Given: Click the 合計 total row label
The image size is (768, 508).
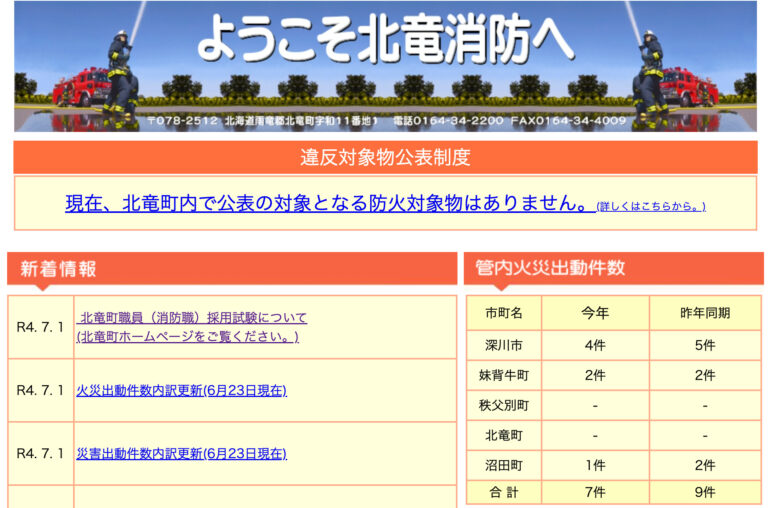Looking at the screenshot, I should tap(503, 492).
